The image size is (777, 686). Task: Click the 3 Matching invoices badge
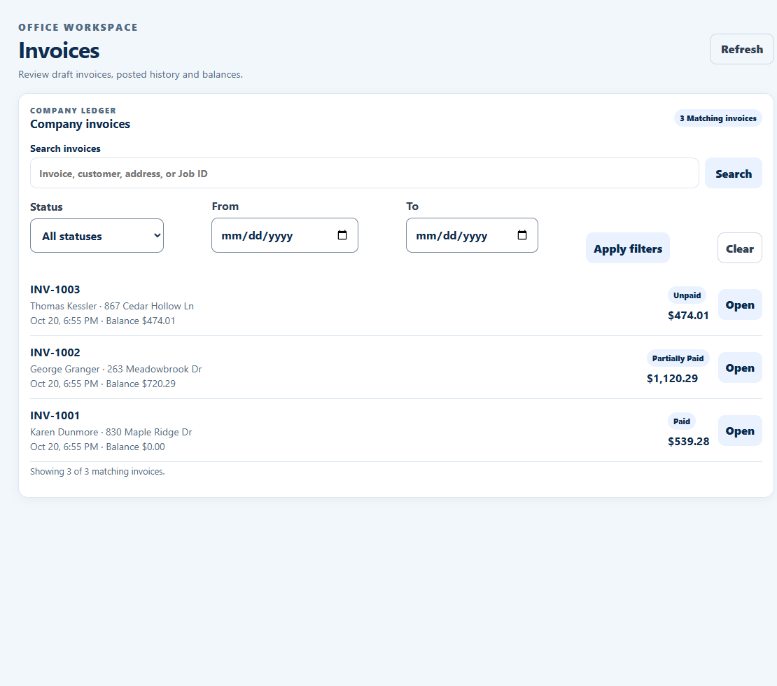click(x=718, y=118)
